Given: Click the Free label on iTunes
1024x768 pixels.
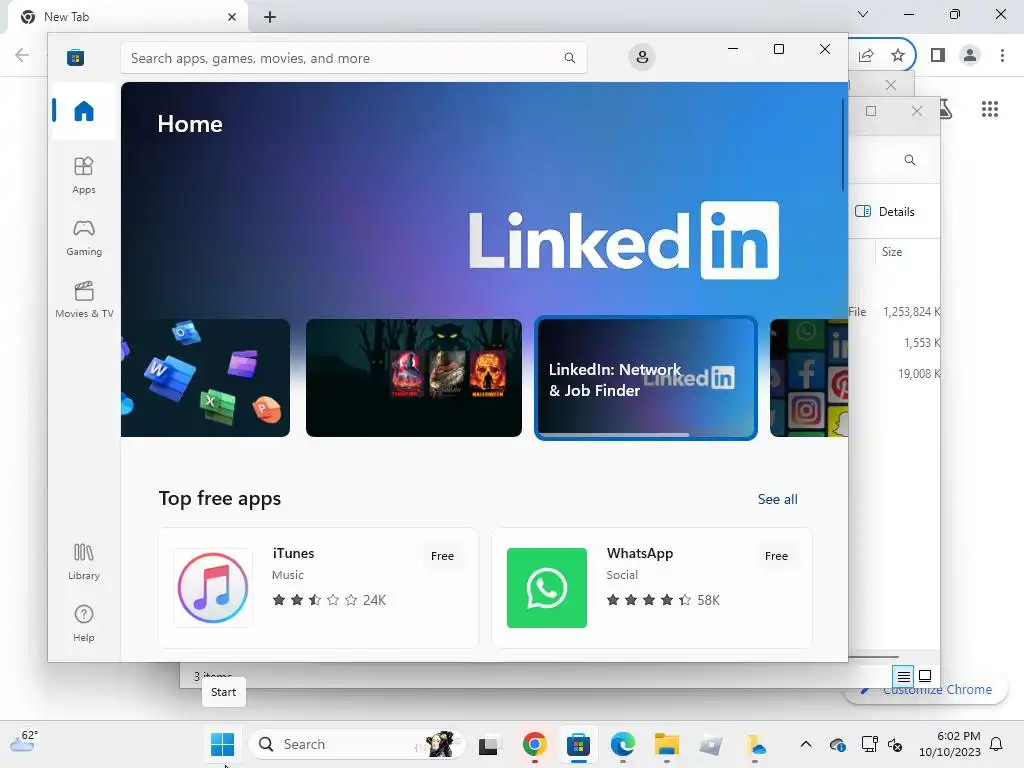Looking at the screenshot, I should pos(442,556).
